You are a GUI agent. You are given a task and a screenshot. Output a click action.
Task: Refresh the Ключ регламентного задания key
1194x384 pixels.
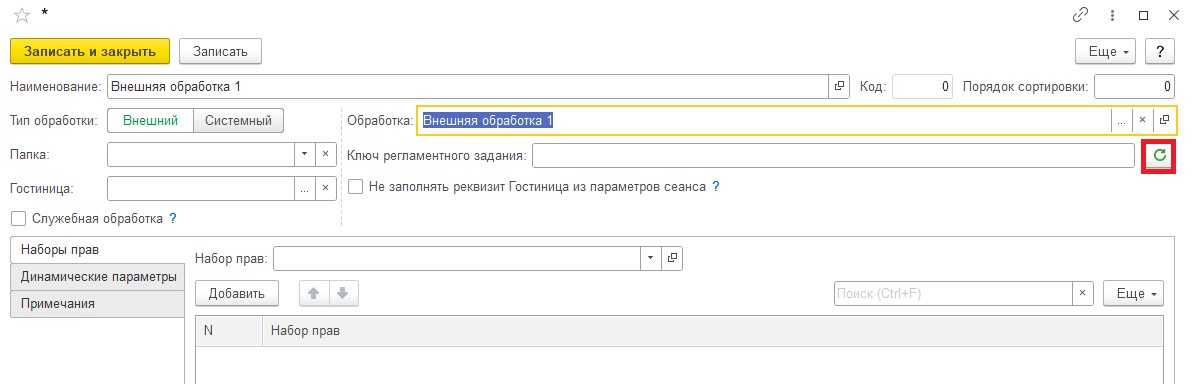1159,155
